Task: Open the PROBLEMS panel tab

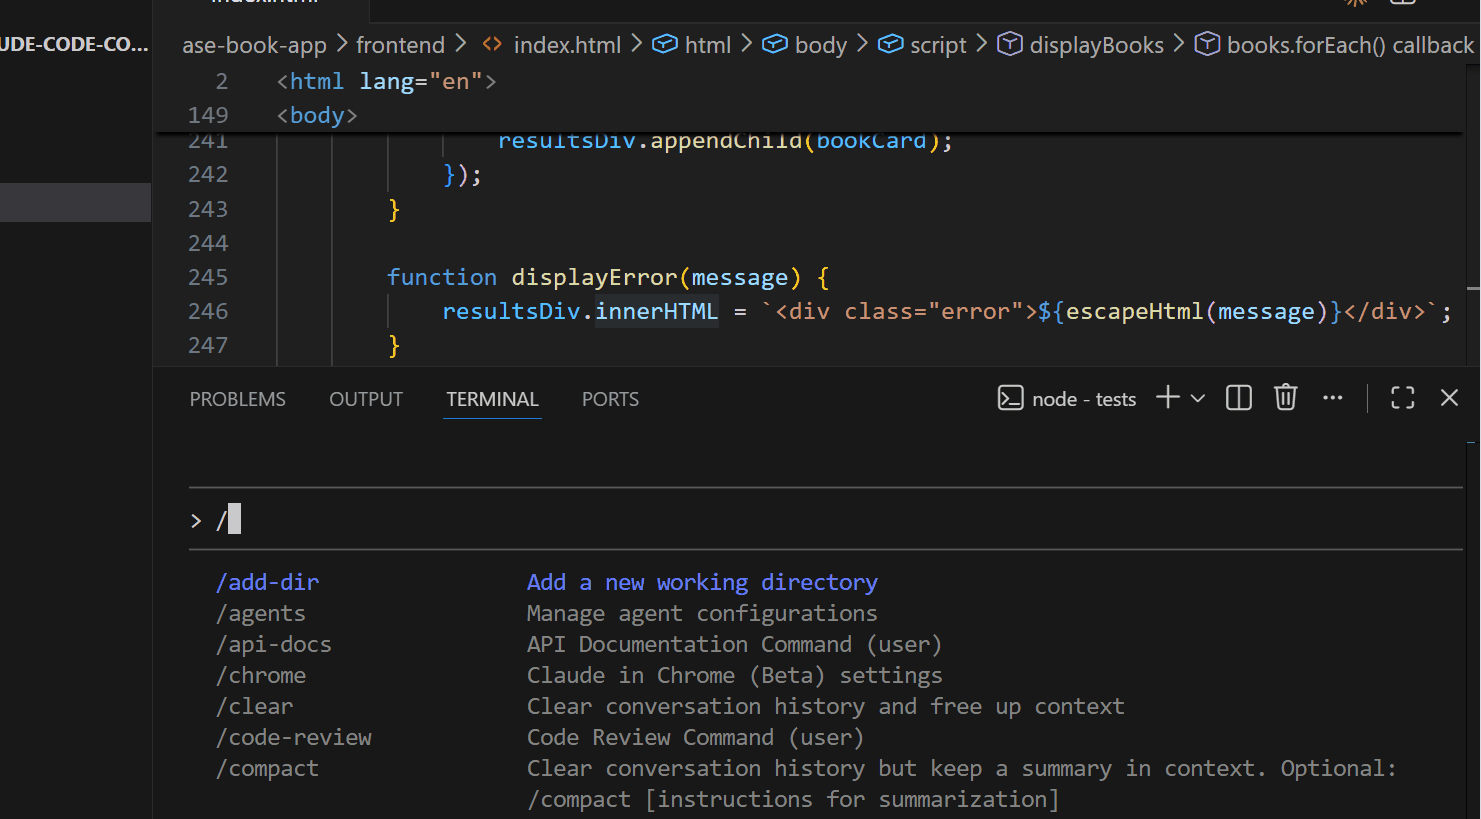Action: tap(237, 399)
